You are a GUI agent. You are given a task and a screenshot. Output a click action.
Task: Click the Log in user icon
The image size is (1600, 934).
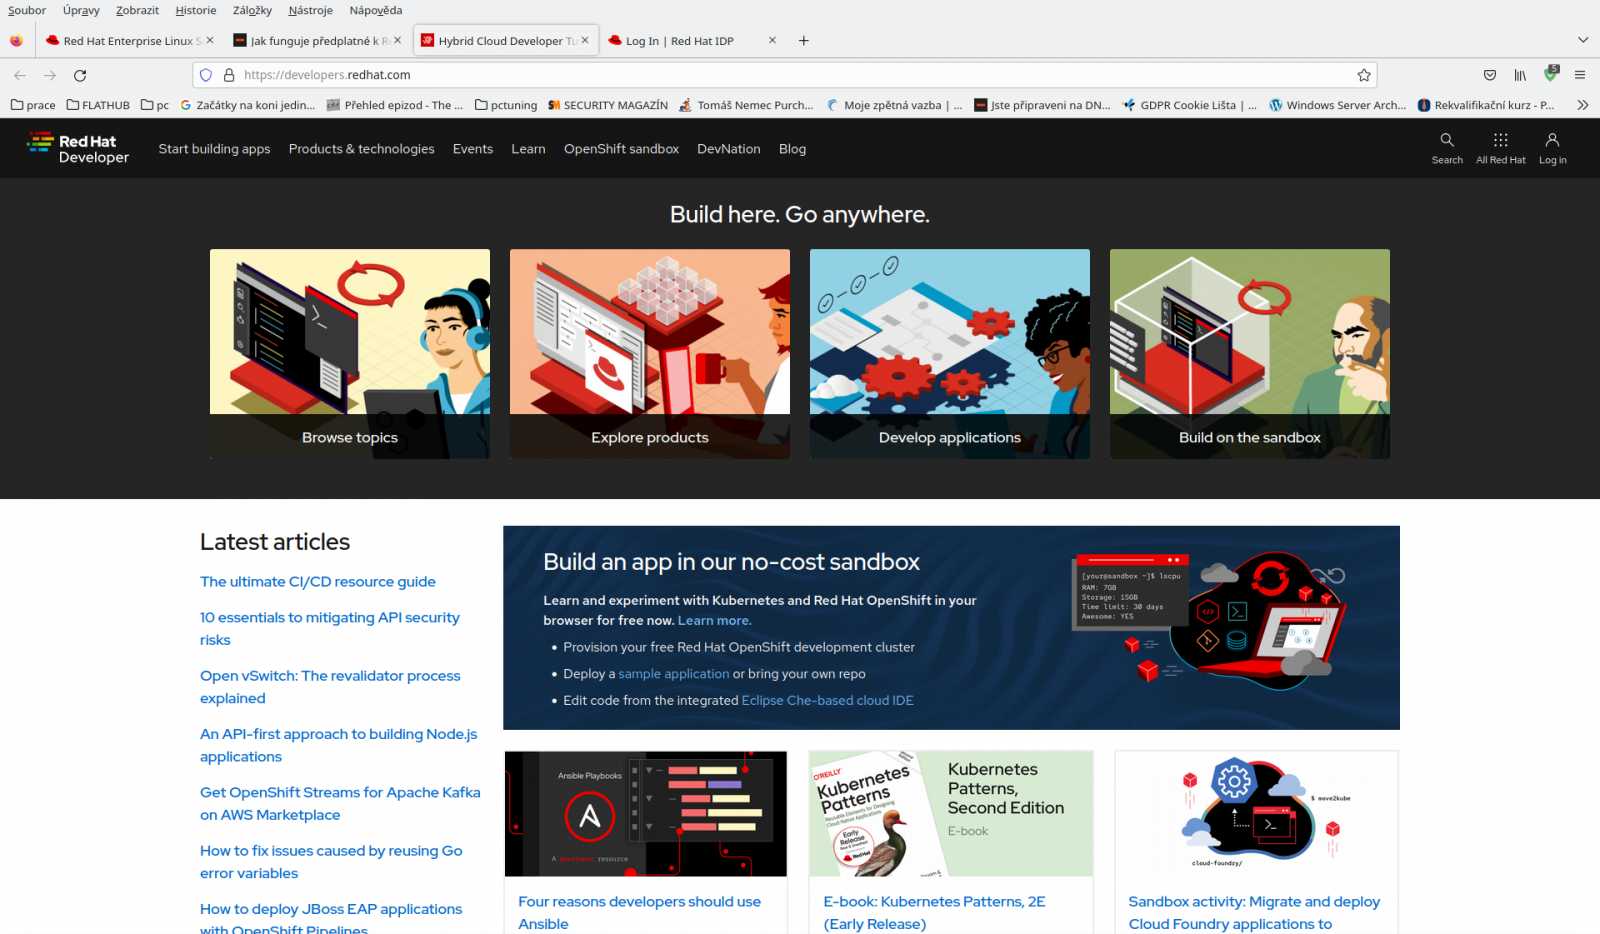tap(1552, 148)
